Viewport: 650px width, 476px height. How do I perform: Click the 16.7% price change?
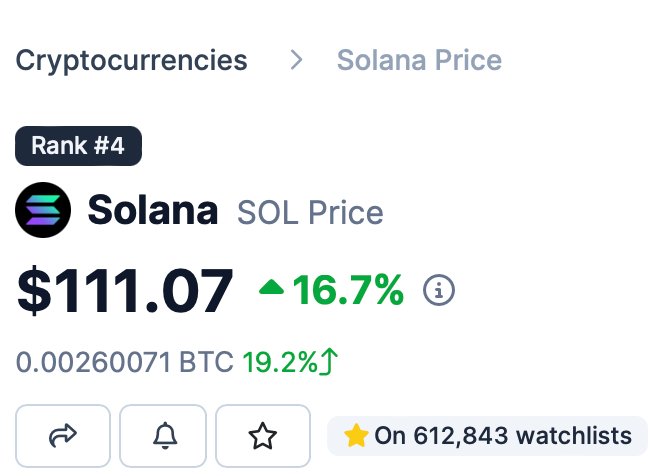coord(348,290)
